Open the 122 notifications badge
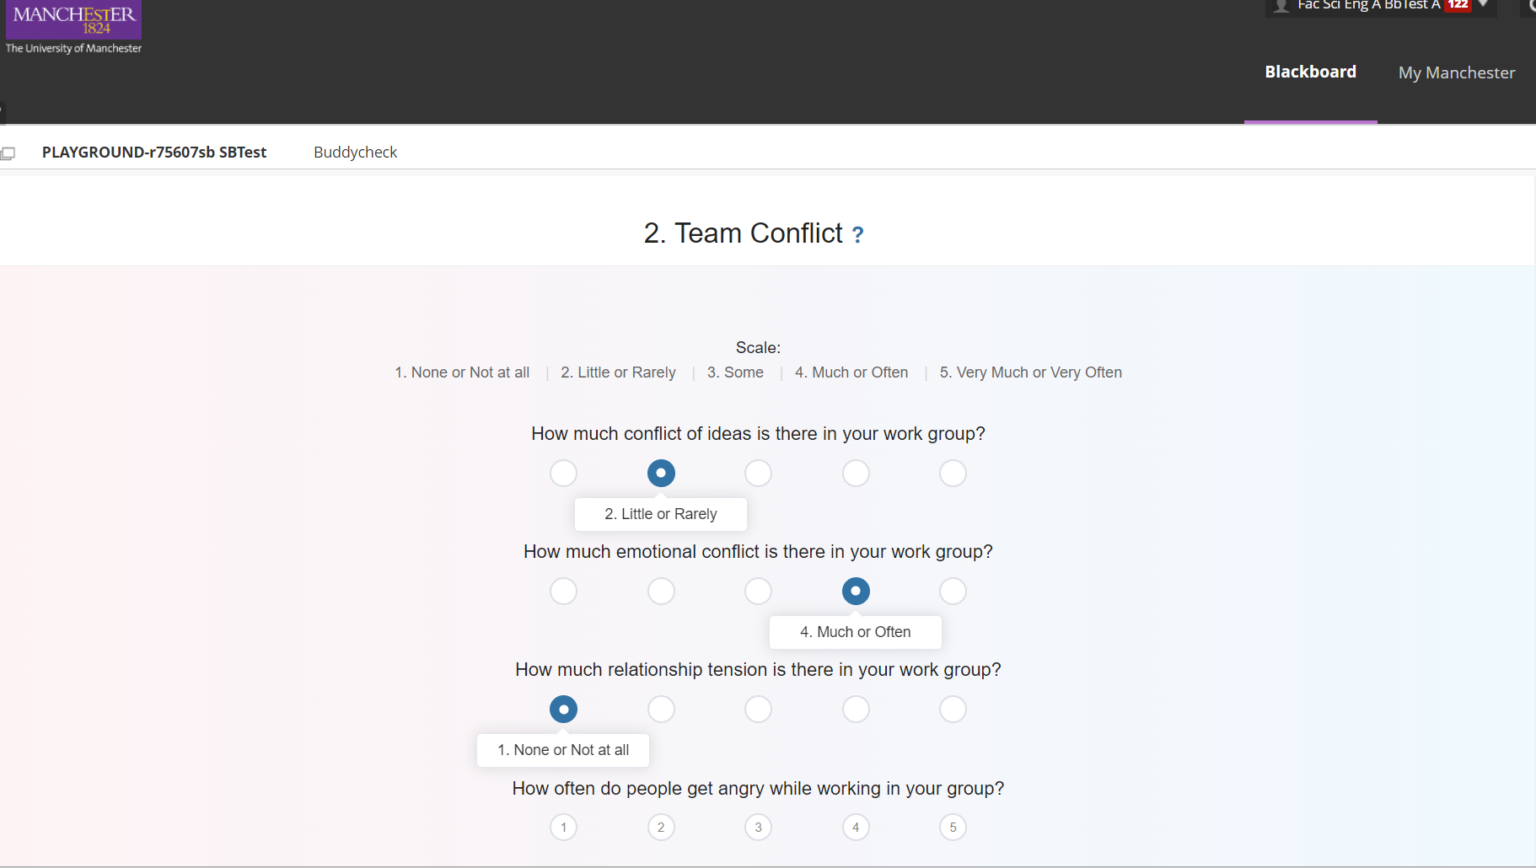 (x=1458, y=5)
